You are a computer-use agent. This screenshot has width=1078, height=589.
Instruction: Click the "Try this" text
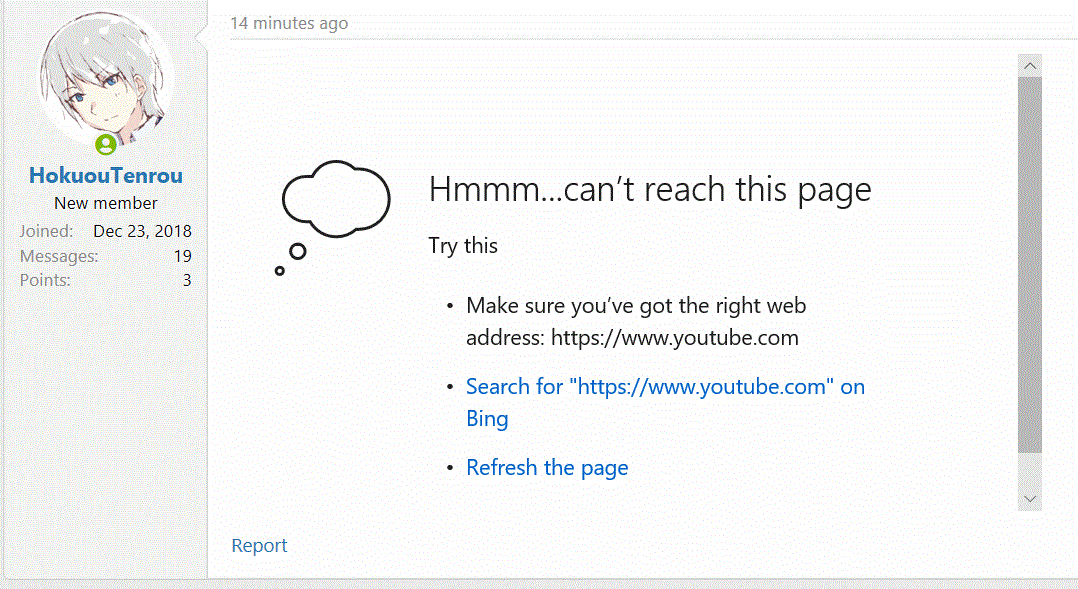point(463,245)
